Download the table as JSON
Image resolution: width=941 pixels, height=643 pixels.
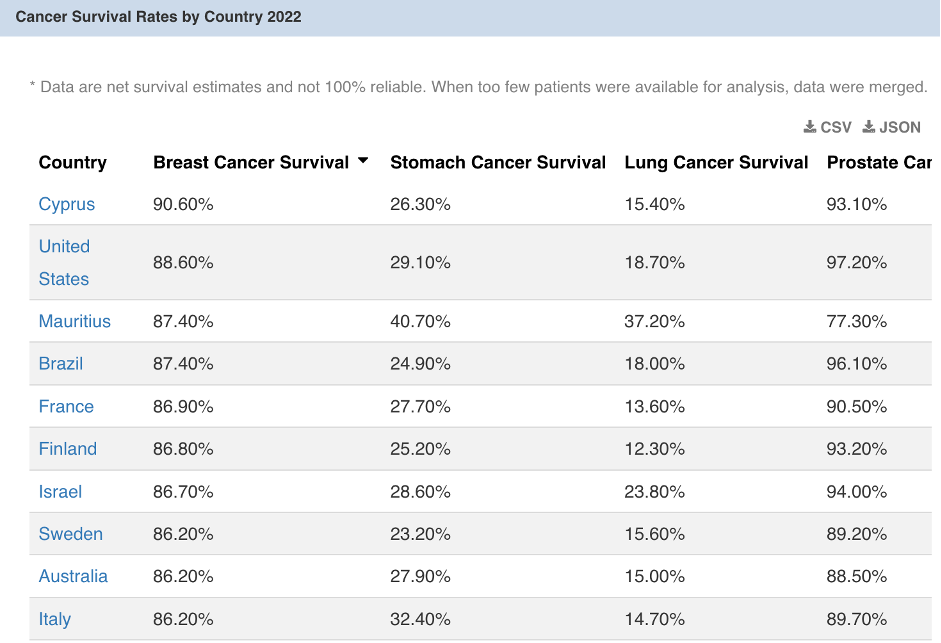(892, 127)
